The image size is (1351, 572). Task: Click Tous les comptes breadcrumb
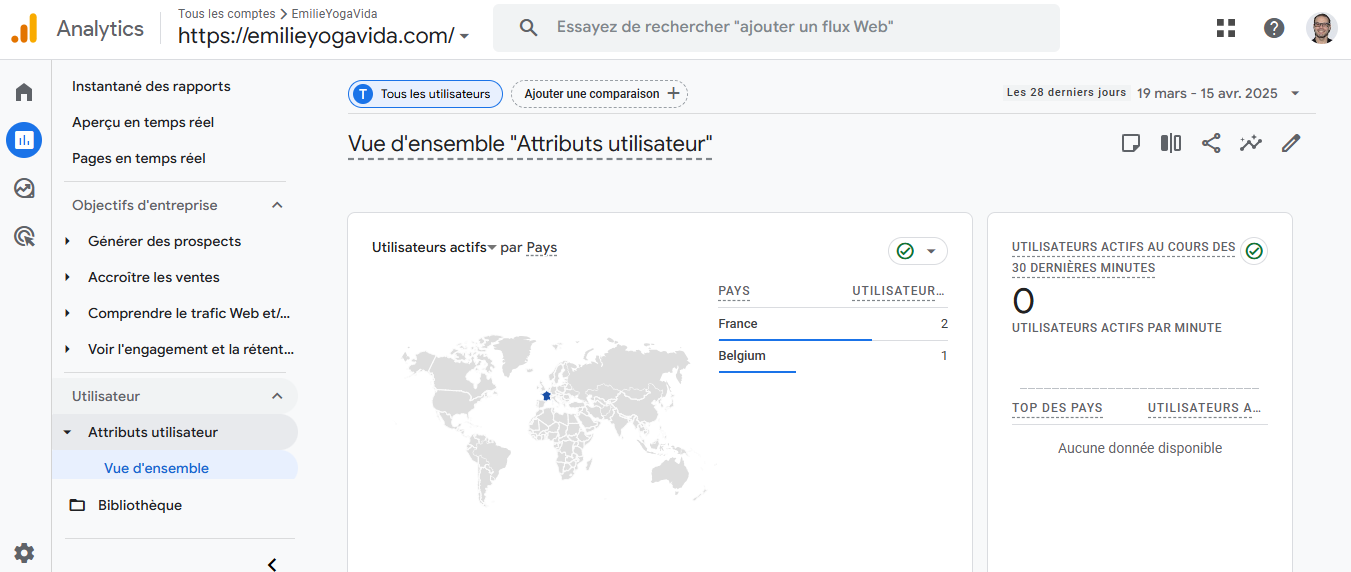(226, 13)
